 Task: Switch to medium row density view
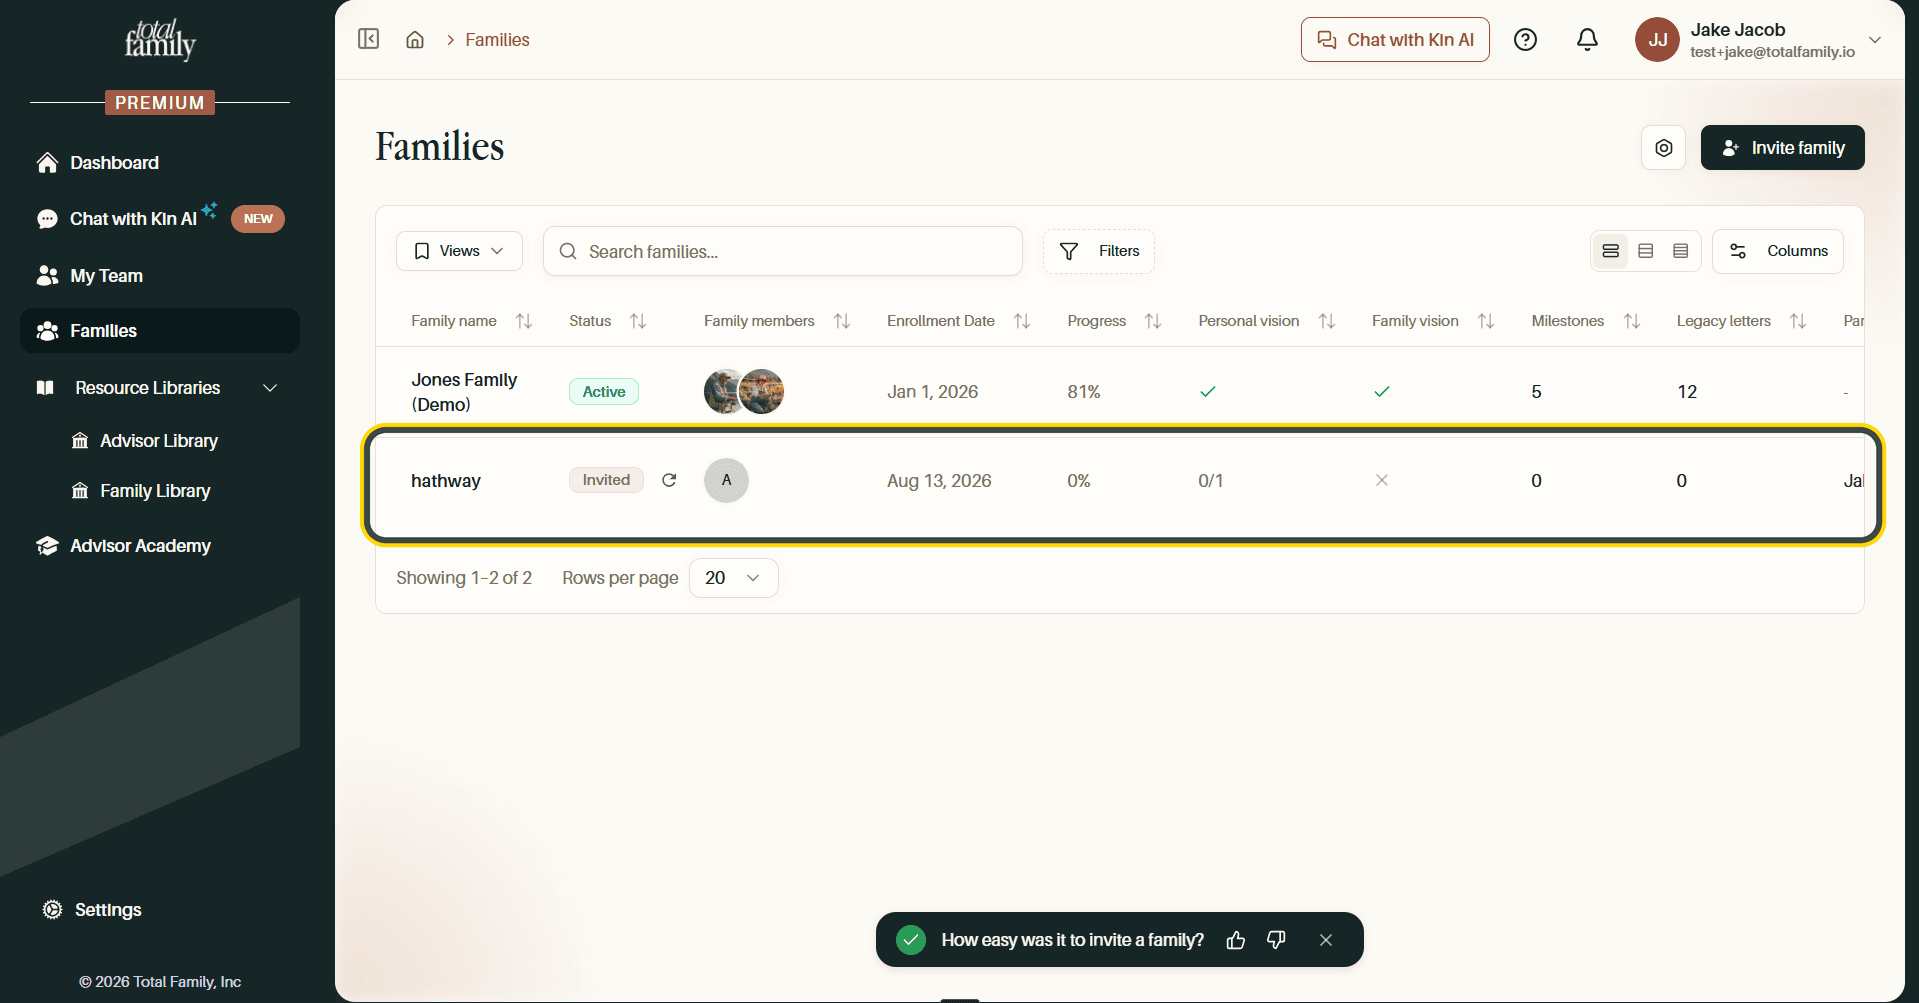(1646, 251)
